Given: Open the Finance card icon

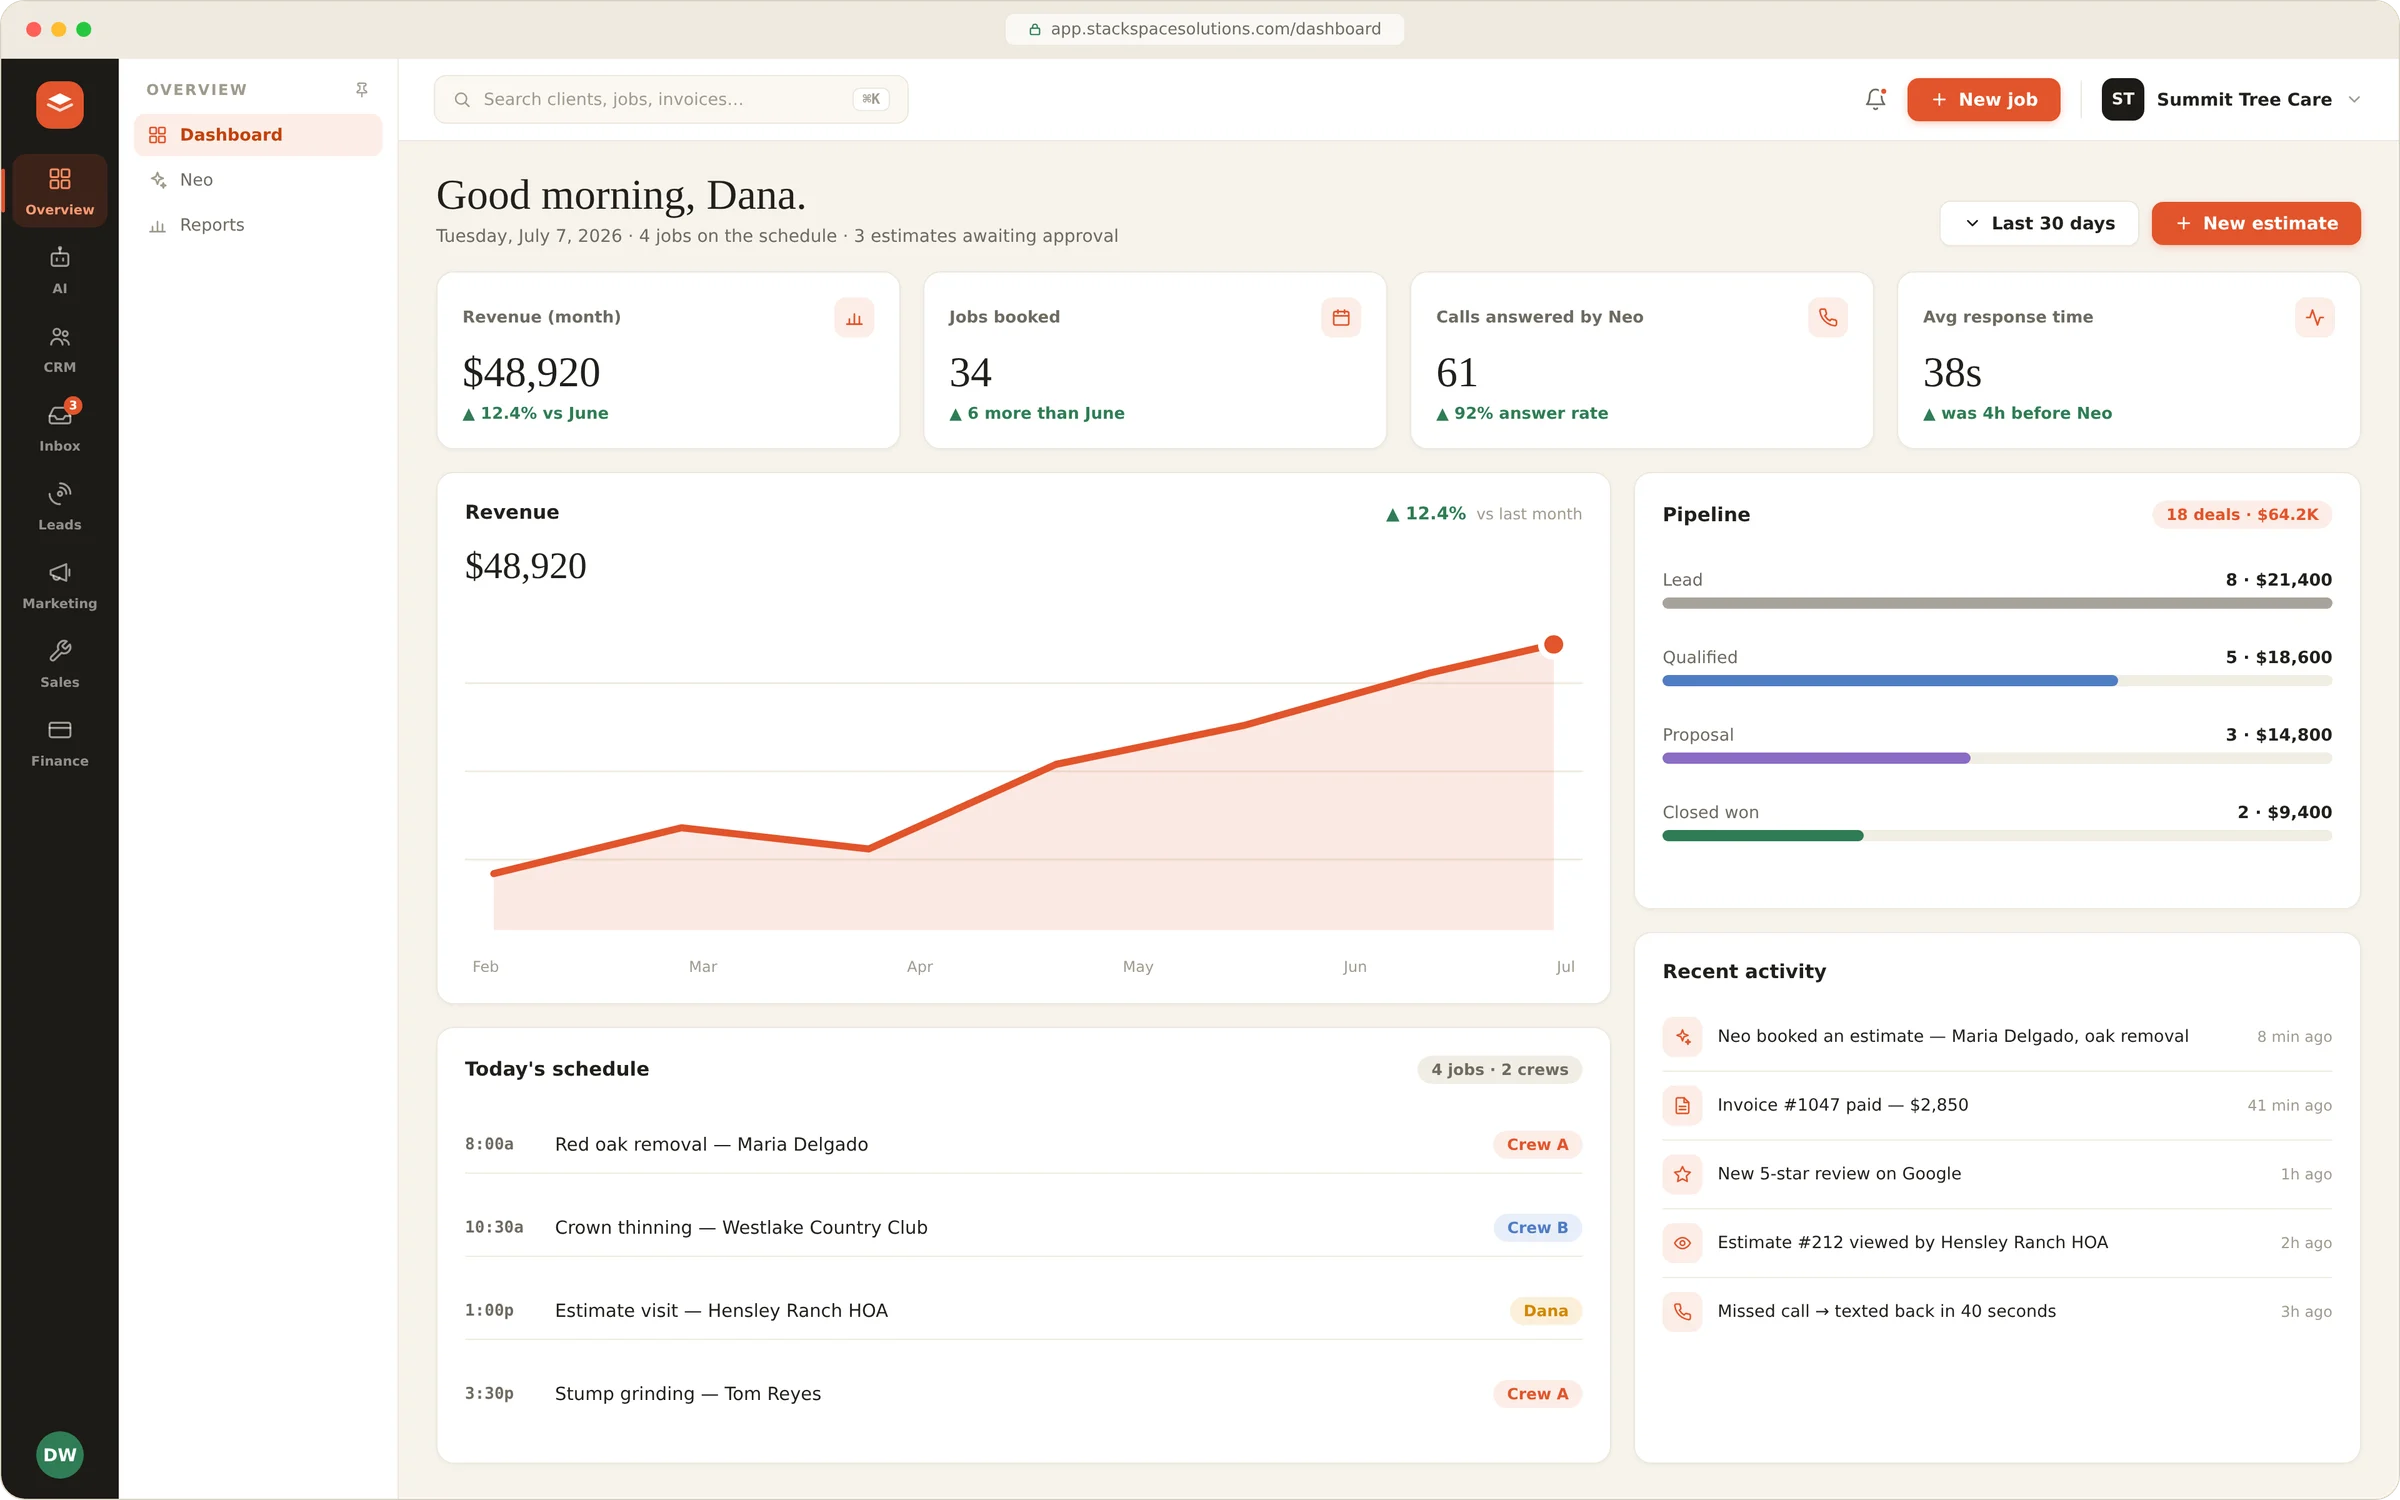Looking at the screenshot, I should tap(60, 743).
